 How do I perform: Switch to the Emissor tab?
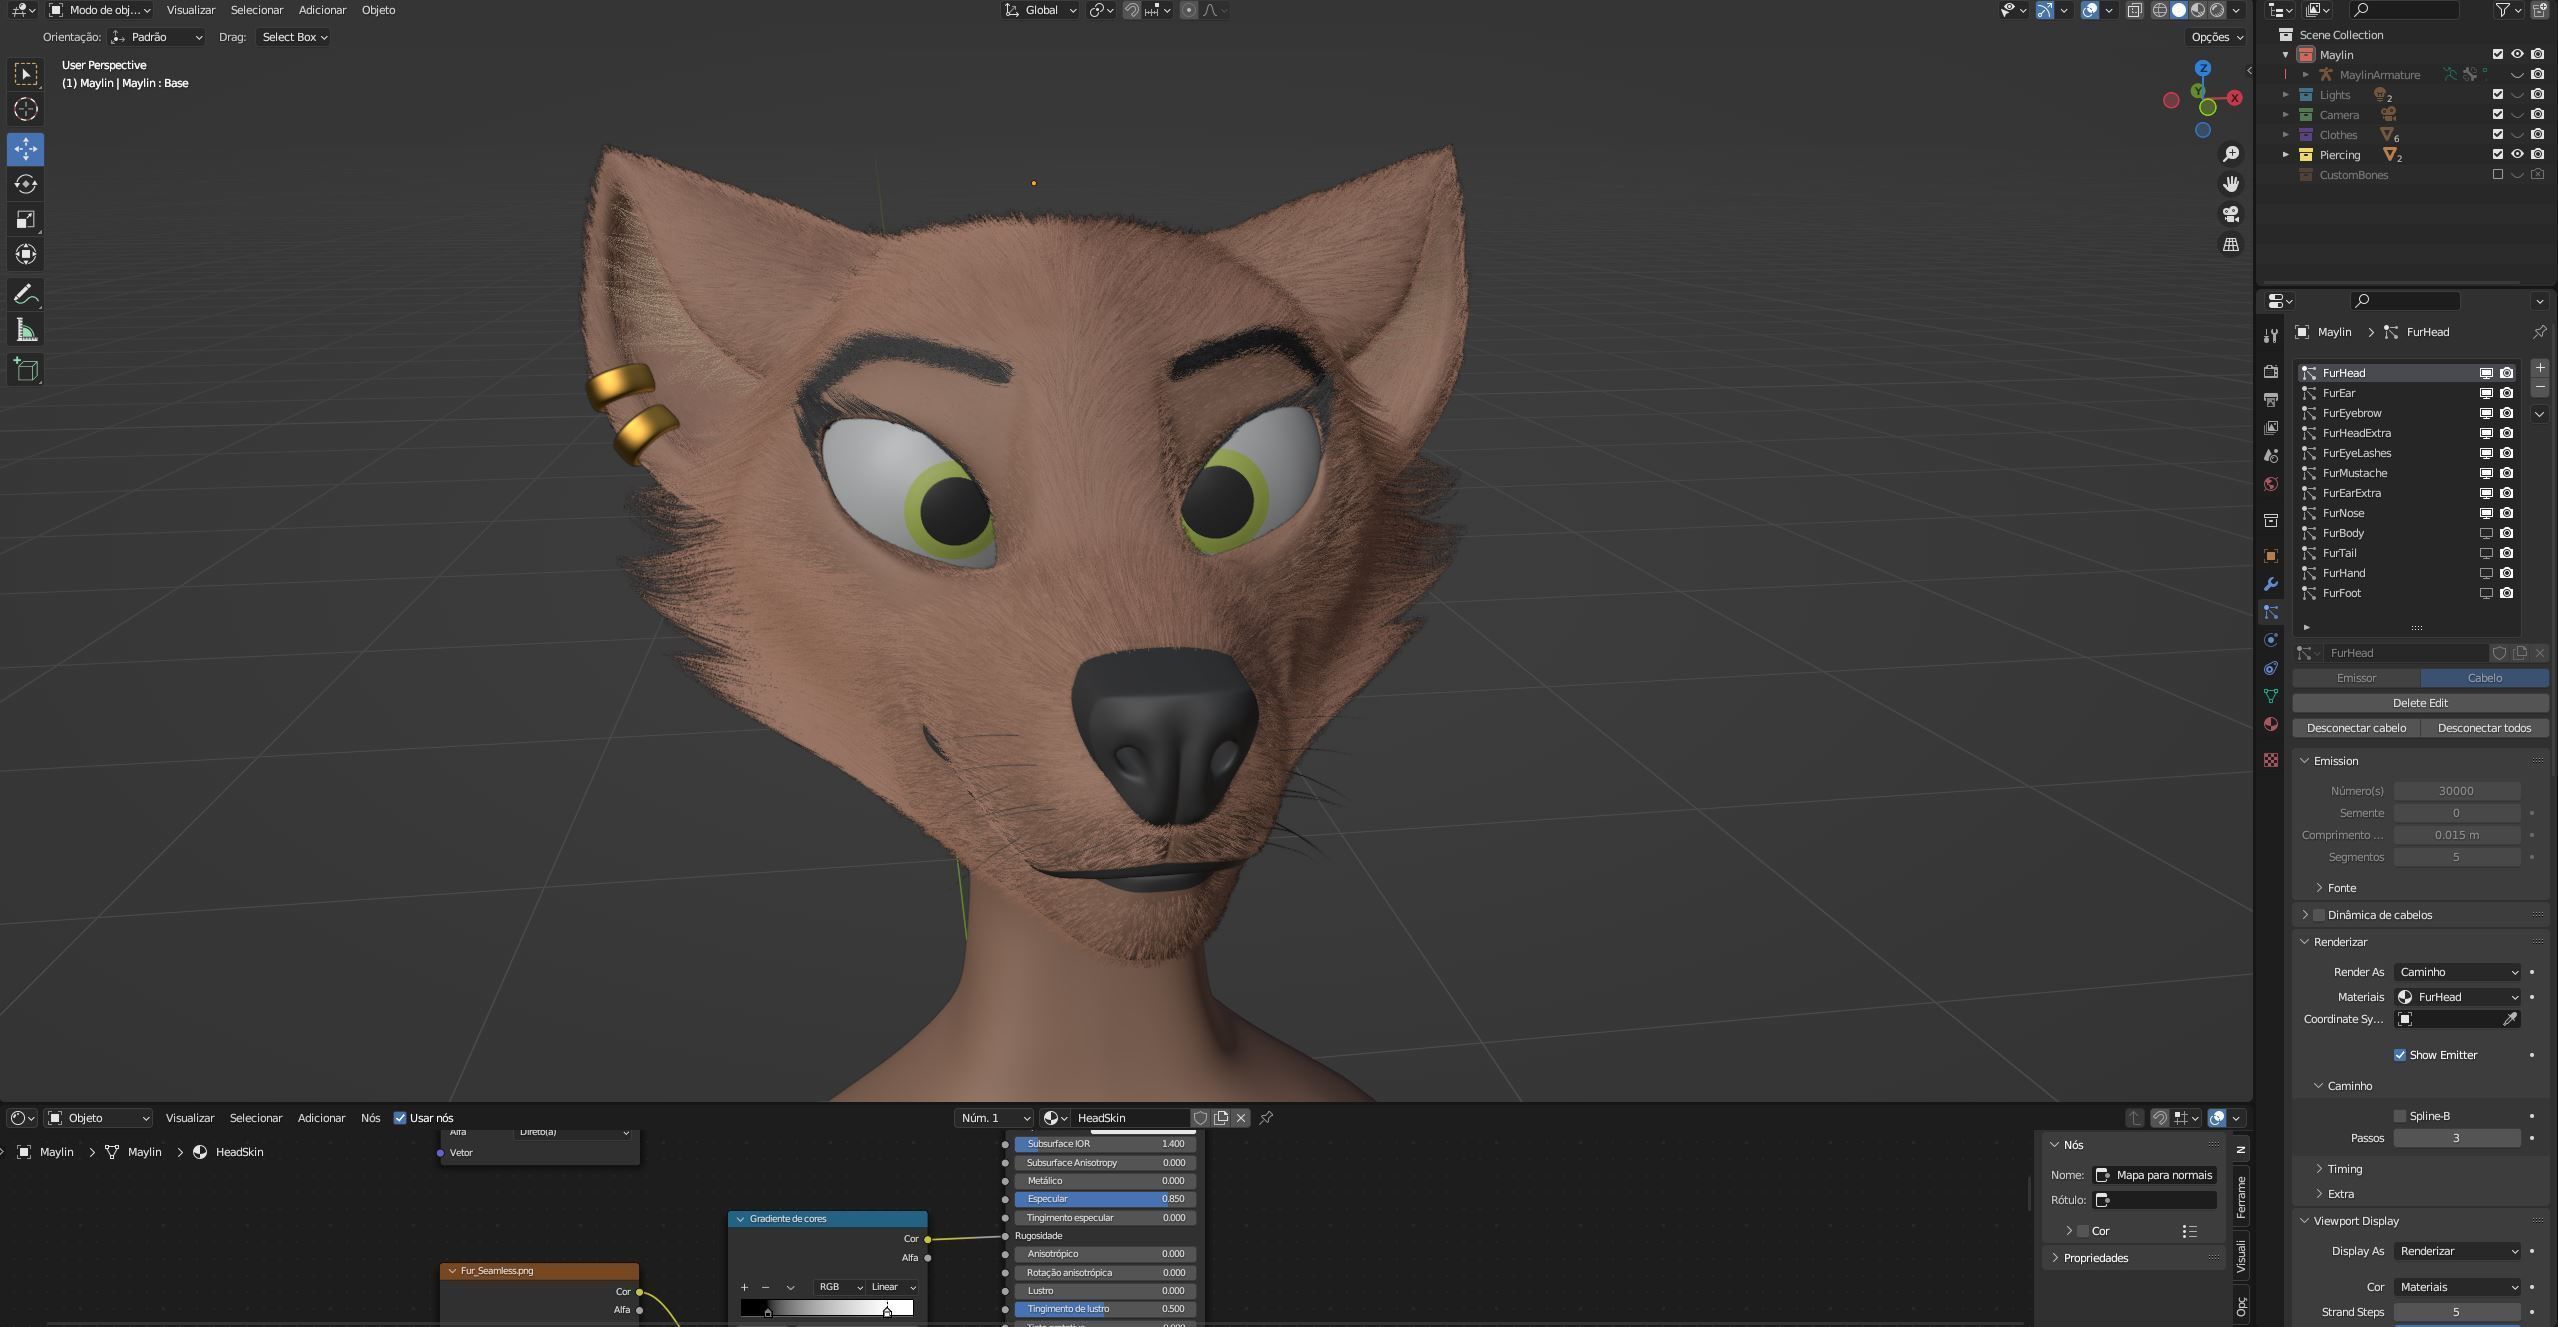click(2356, 678)
